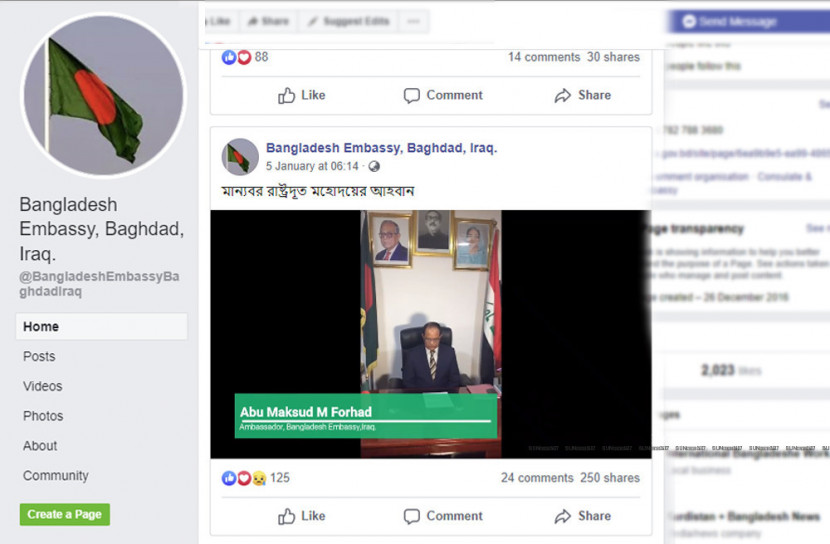The height and width of the screenshot is (544, 830).
Task: Open the public globe icon beside post date
Action: click(x=374, y=166)
